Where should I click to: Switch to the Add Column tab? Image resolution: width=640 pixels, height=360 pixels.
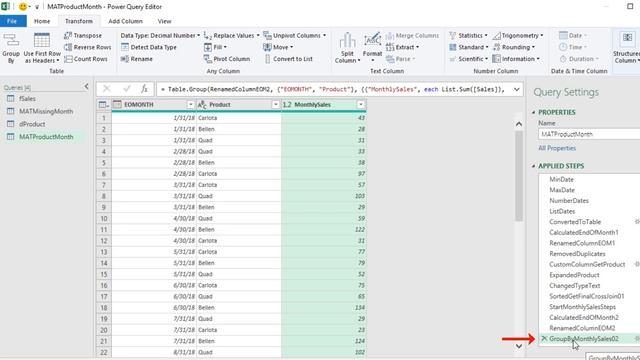(126, 21)
